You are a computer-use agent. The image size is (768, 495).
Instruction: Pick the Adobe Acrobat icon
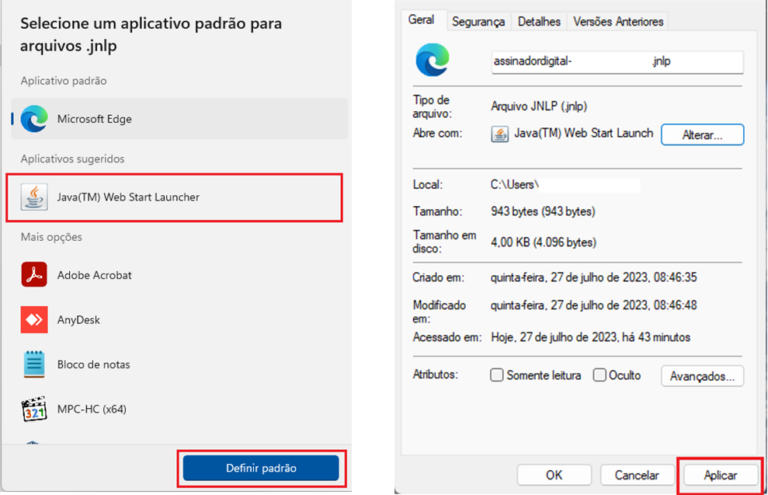coord(35,275)
